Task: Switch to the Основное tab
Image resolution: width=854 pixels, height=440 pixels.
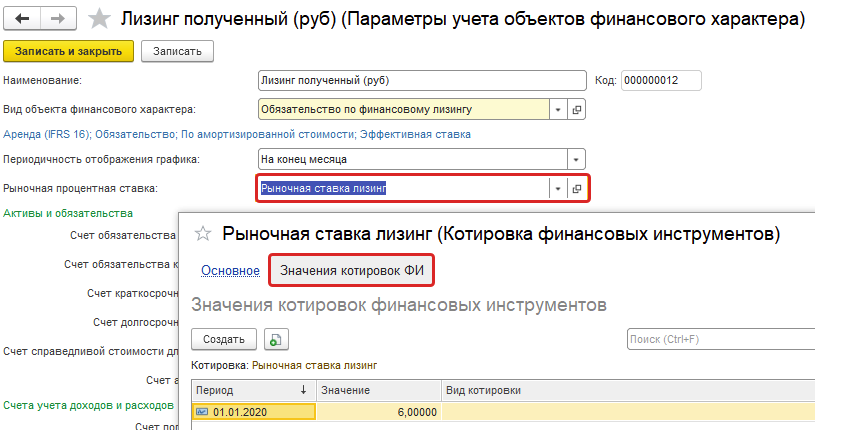Action: [x=230, y=270]
